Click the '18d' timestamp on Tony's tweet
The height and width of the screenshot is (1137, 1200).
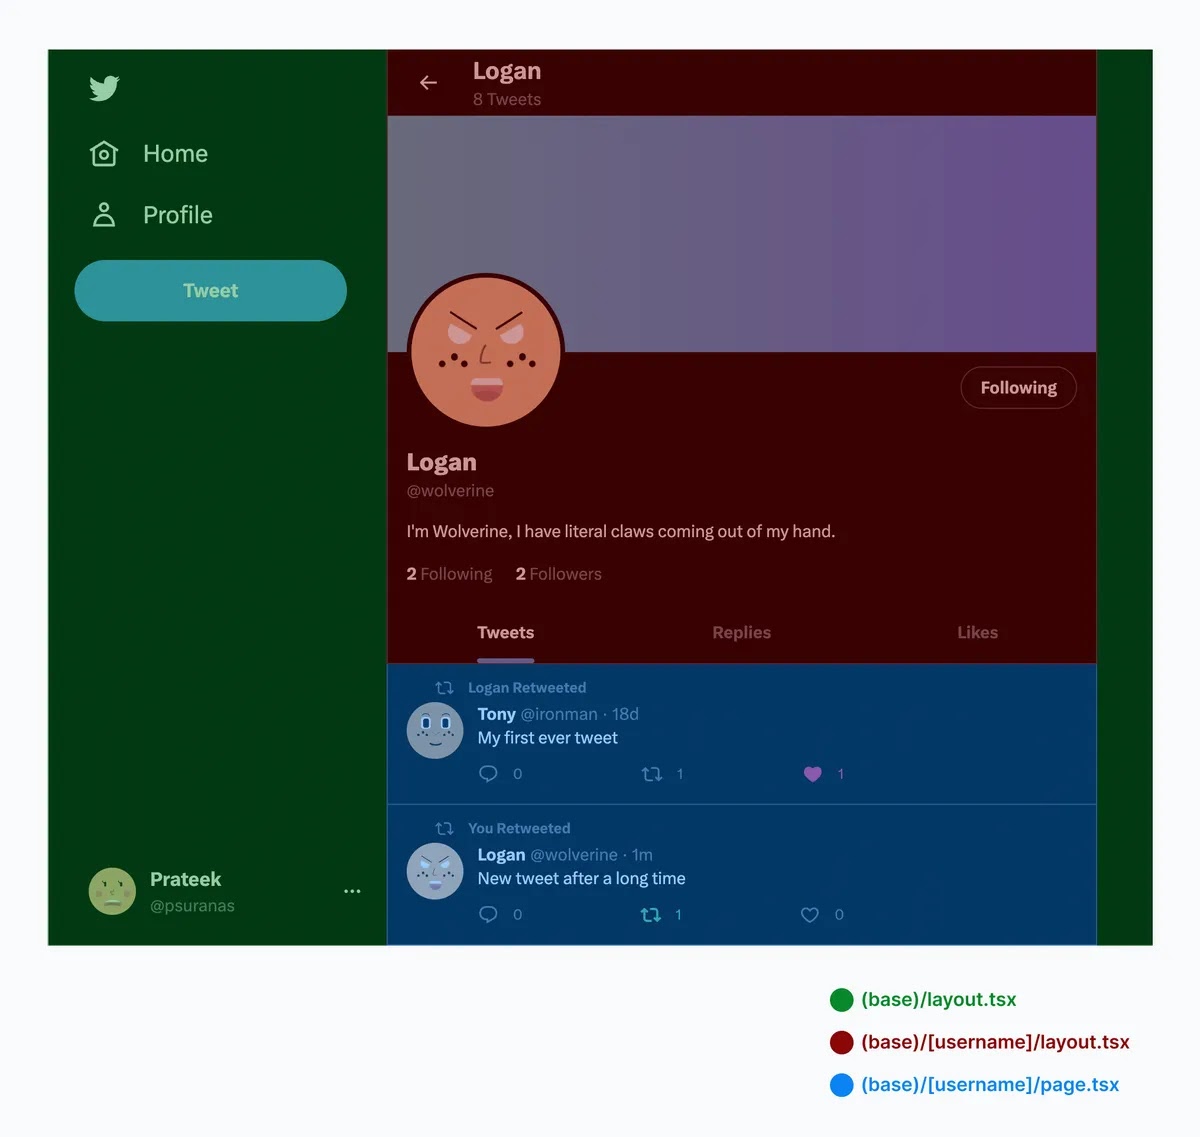[x=625, y=714]
